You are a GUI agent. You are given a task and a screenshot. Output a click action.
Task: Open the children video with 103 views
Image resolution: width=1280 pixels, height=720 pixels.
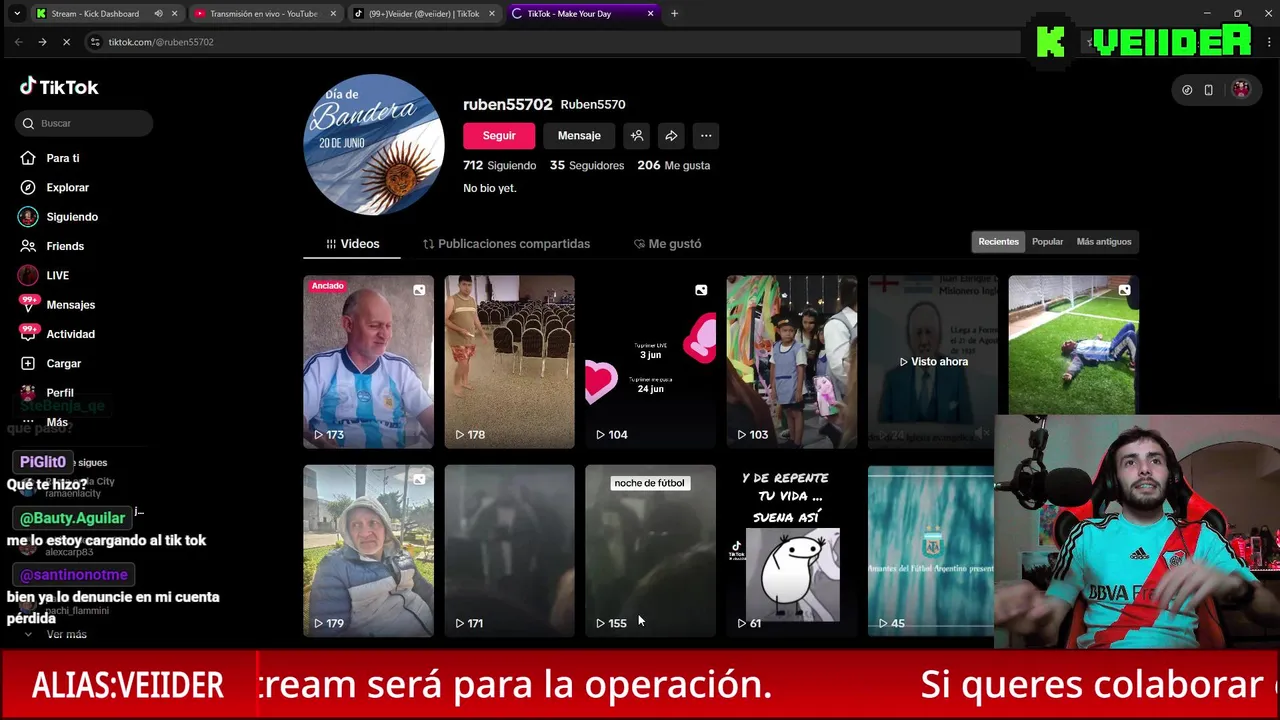point(792,361)
